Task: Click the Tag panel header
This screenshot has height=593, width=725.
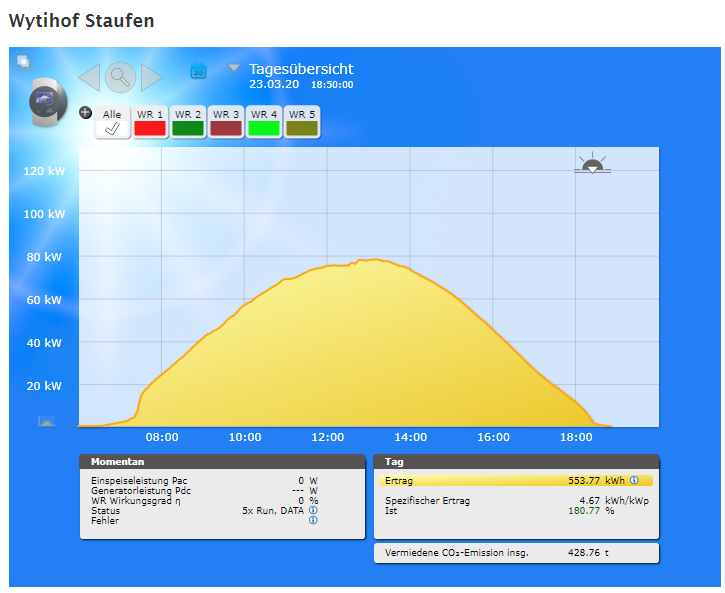Action: click(516, 461)
